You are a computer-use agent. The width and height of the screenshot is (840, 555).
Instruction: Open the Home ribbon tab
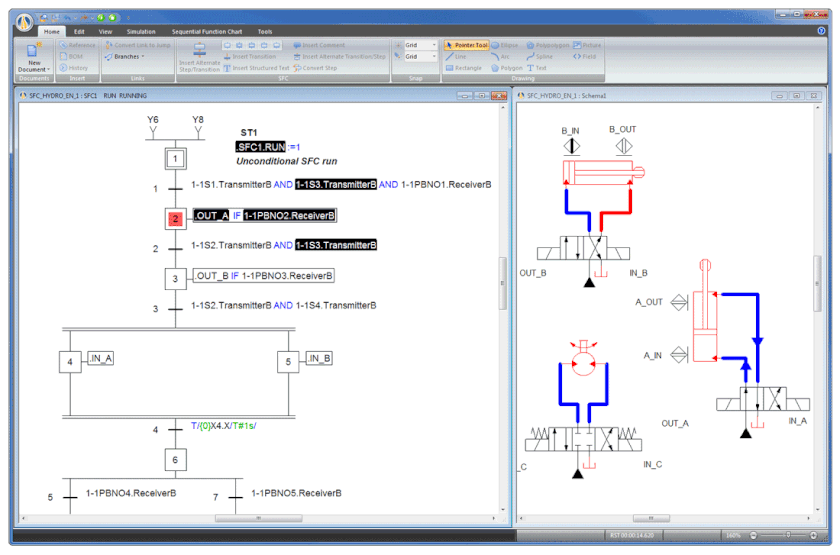(52, 32)
